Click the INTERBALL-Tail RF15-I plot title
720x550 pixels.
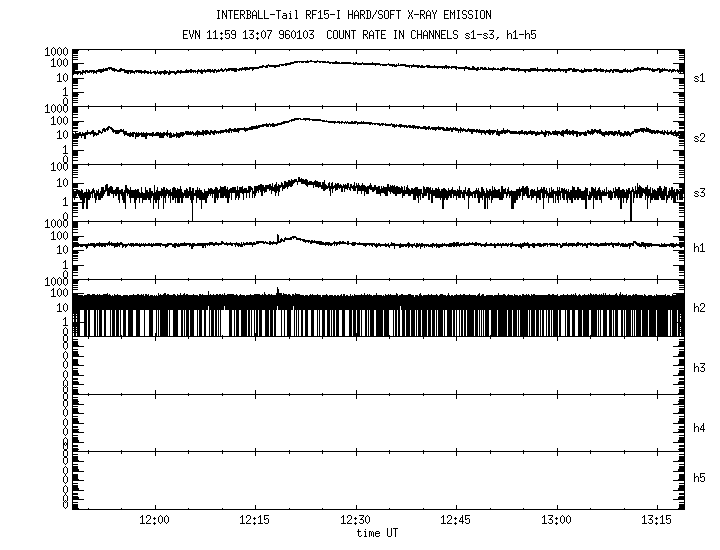[x=353, y=15]
